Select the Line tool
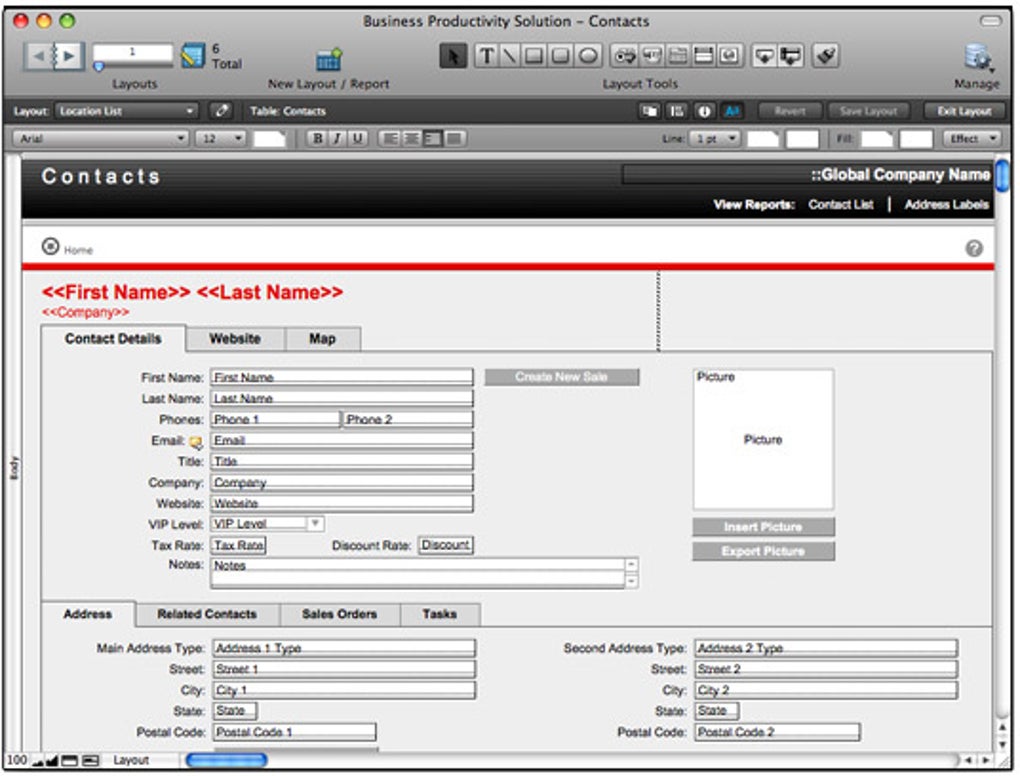 coord(509,57)
